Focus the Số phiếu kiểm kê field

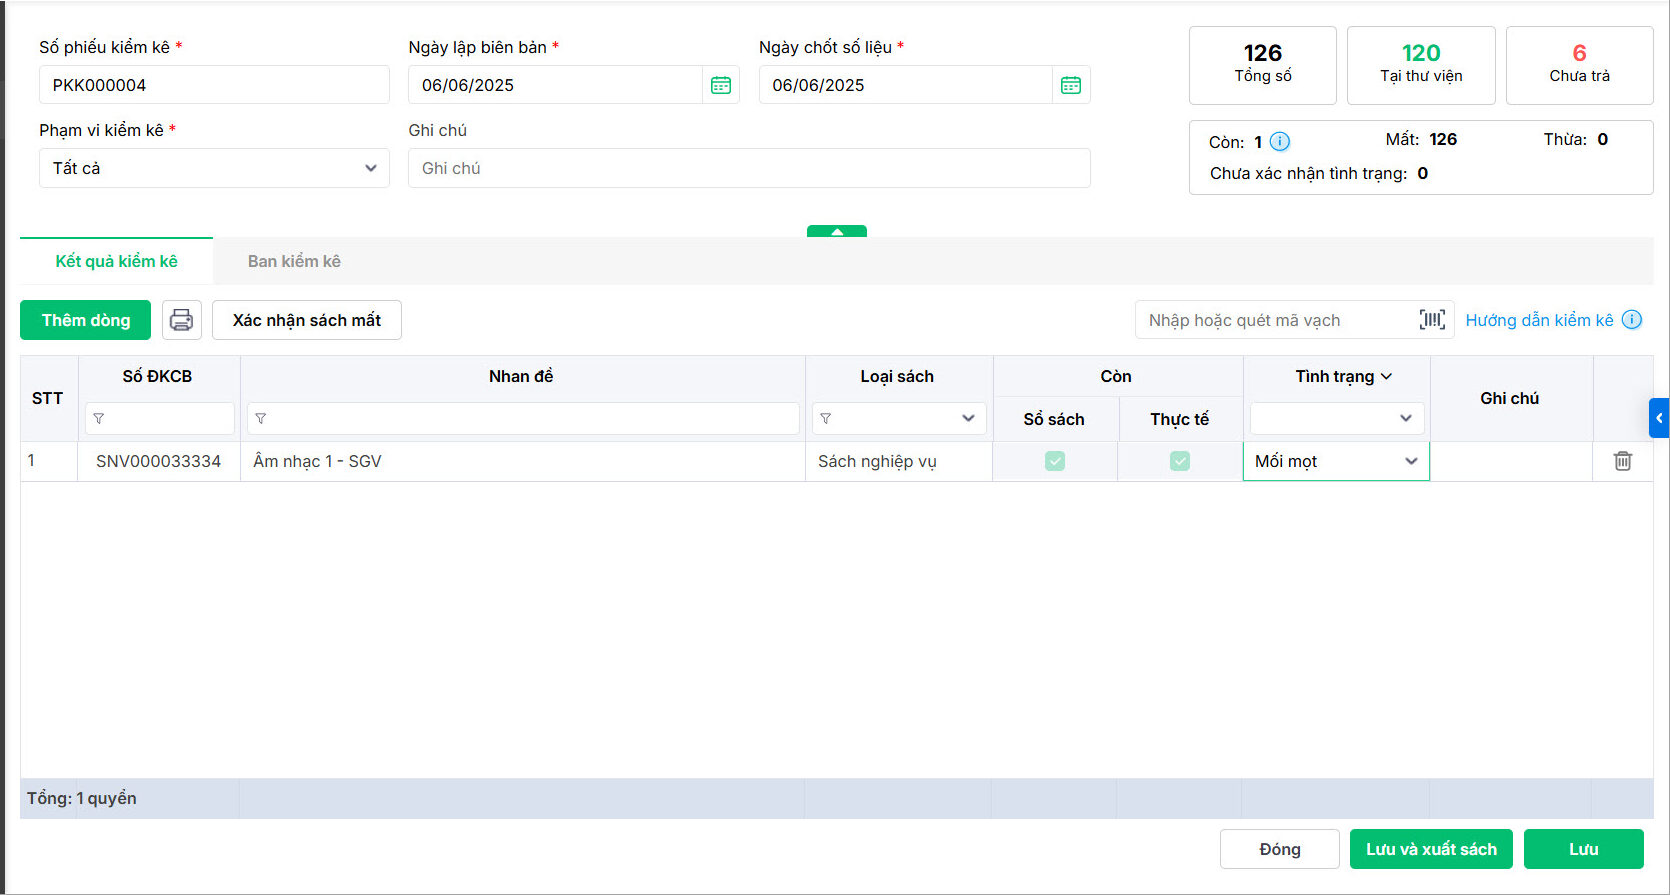click(214, 85)
